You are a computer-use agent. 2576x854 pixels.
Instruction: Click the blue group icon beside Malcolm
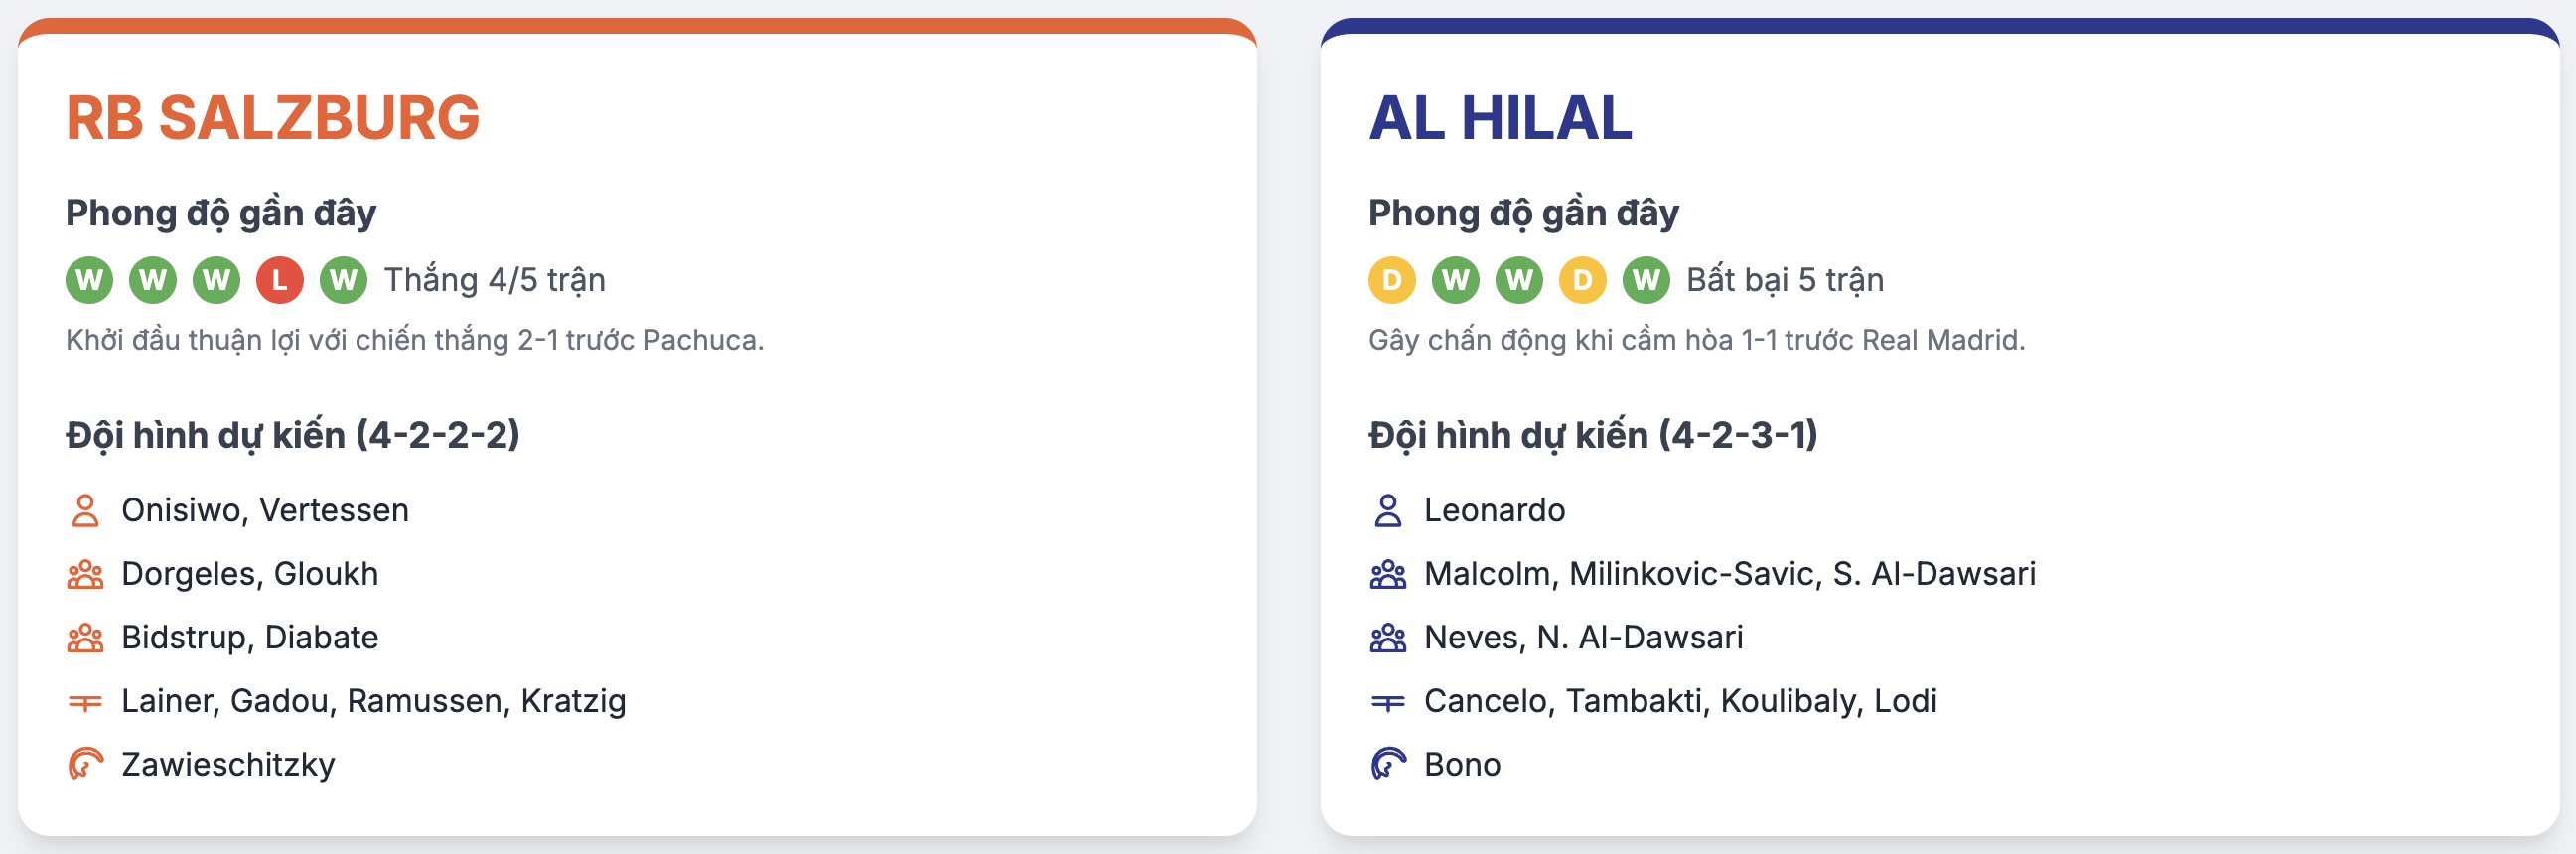pos(1388,574)
